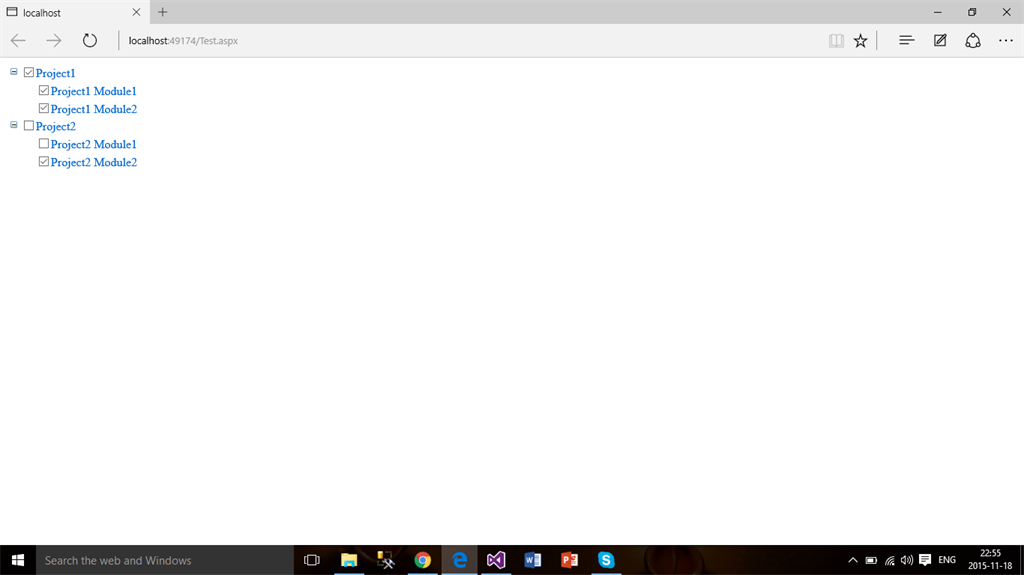Open the Project2 link
The width and height of the screenshot is (1024, 575).
click(56, 126)
